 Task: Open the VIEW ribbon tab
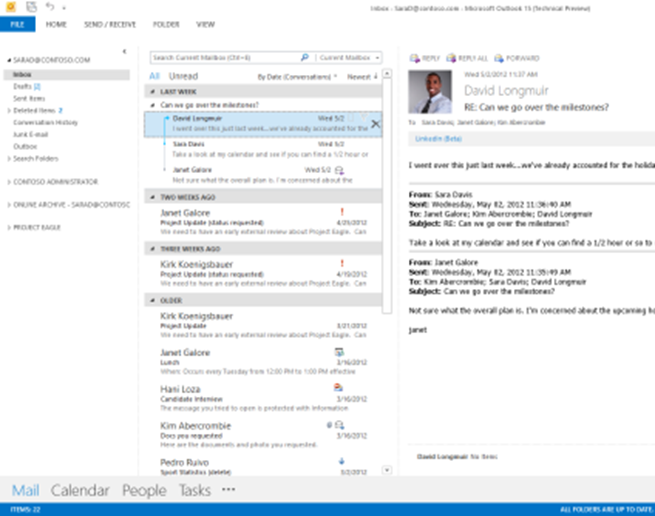[206, 24]
